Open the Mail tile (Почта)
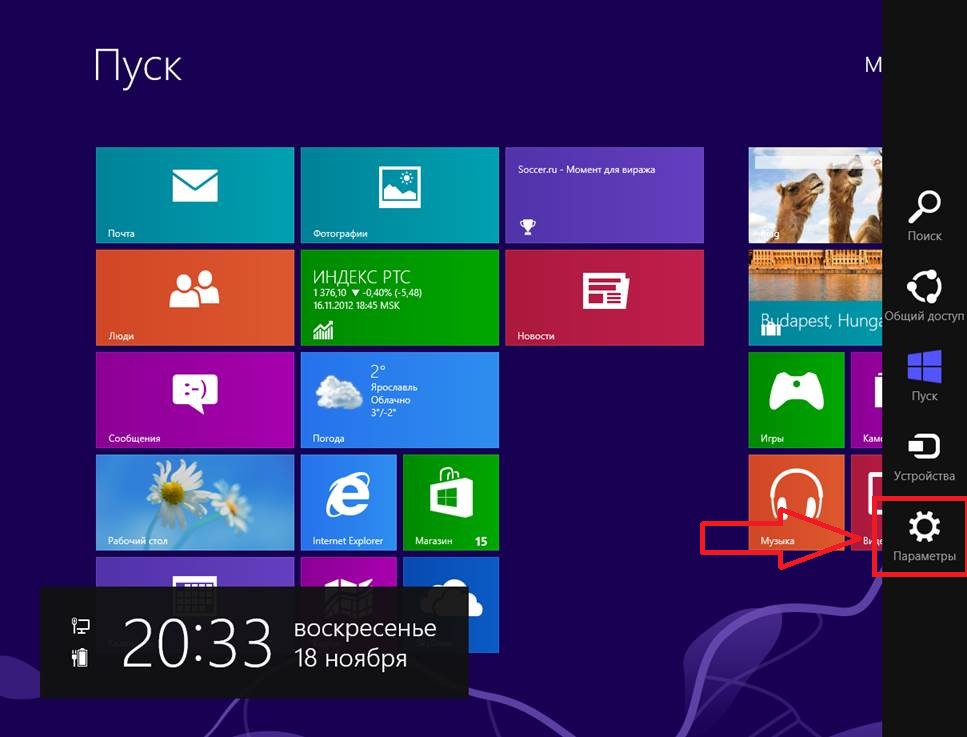The image size is (967, 737). pyautogui.click(x=195, y=195)
